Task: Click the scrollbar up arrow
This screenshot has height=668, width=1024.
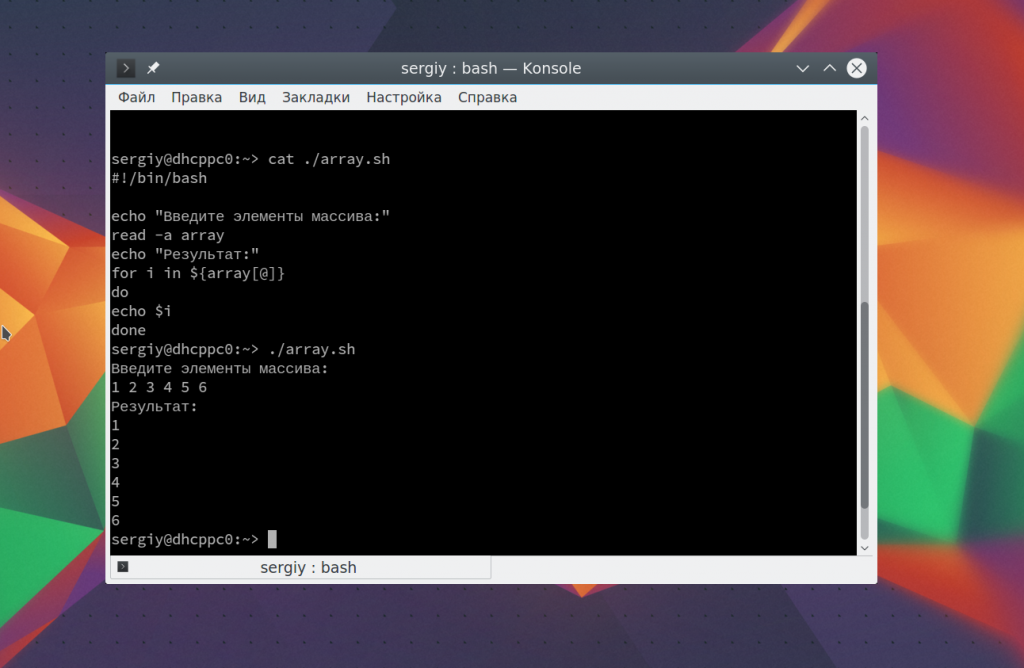Action: 865,120
